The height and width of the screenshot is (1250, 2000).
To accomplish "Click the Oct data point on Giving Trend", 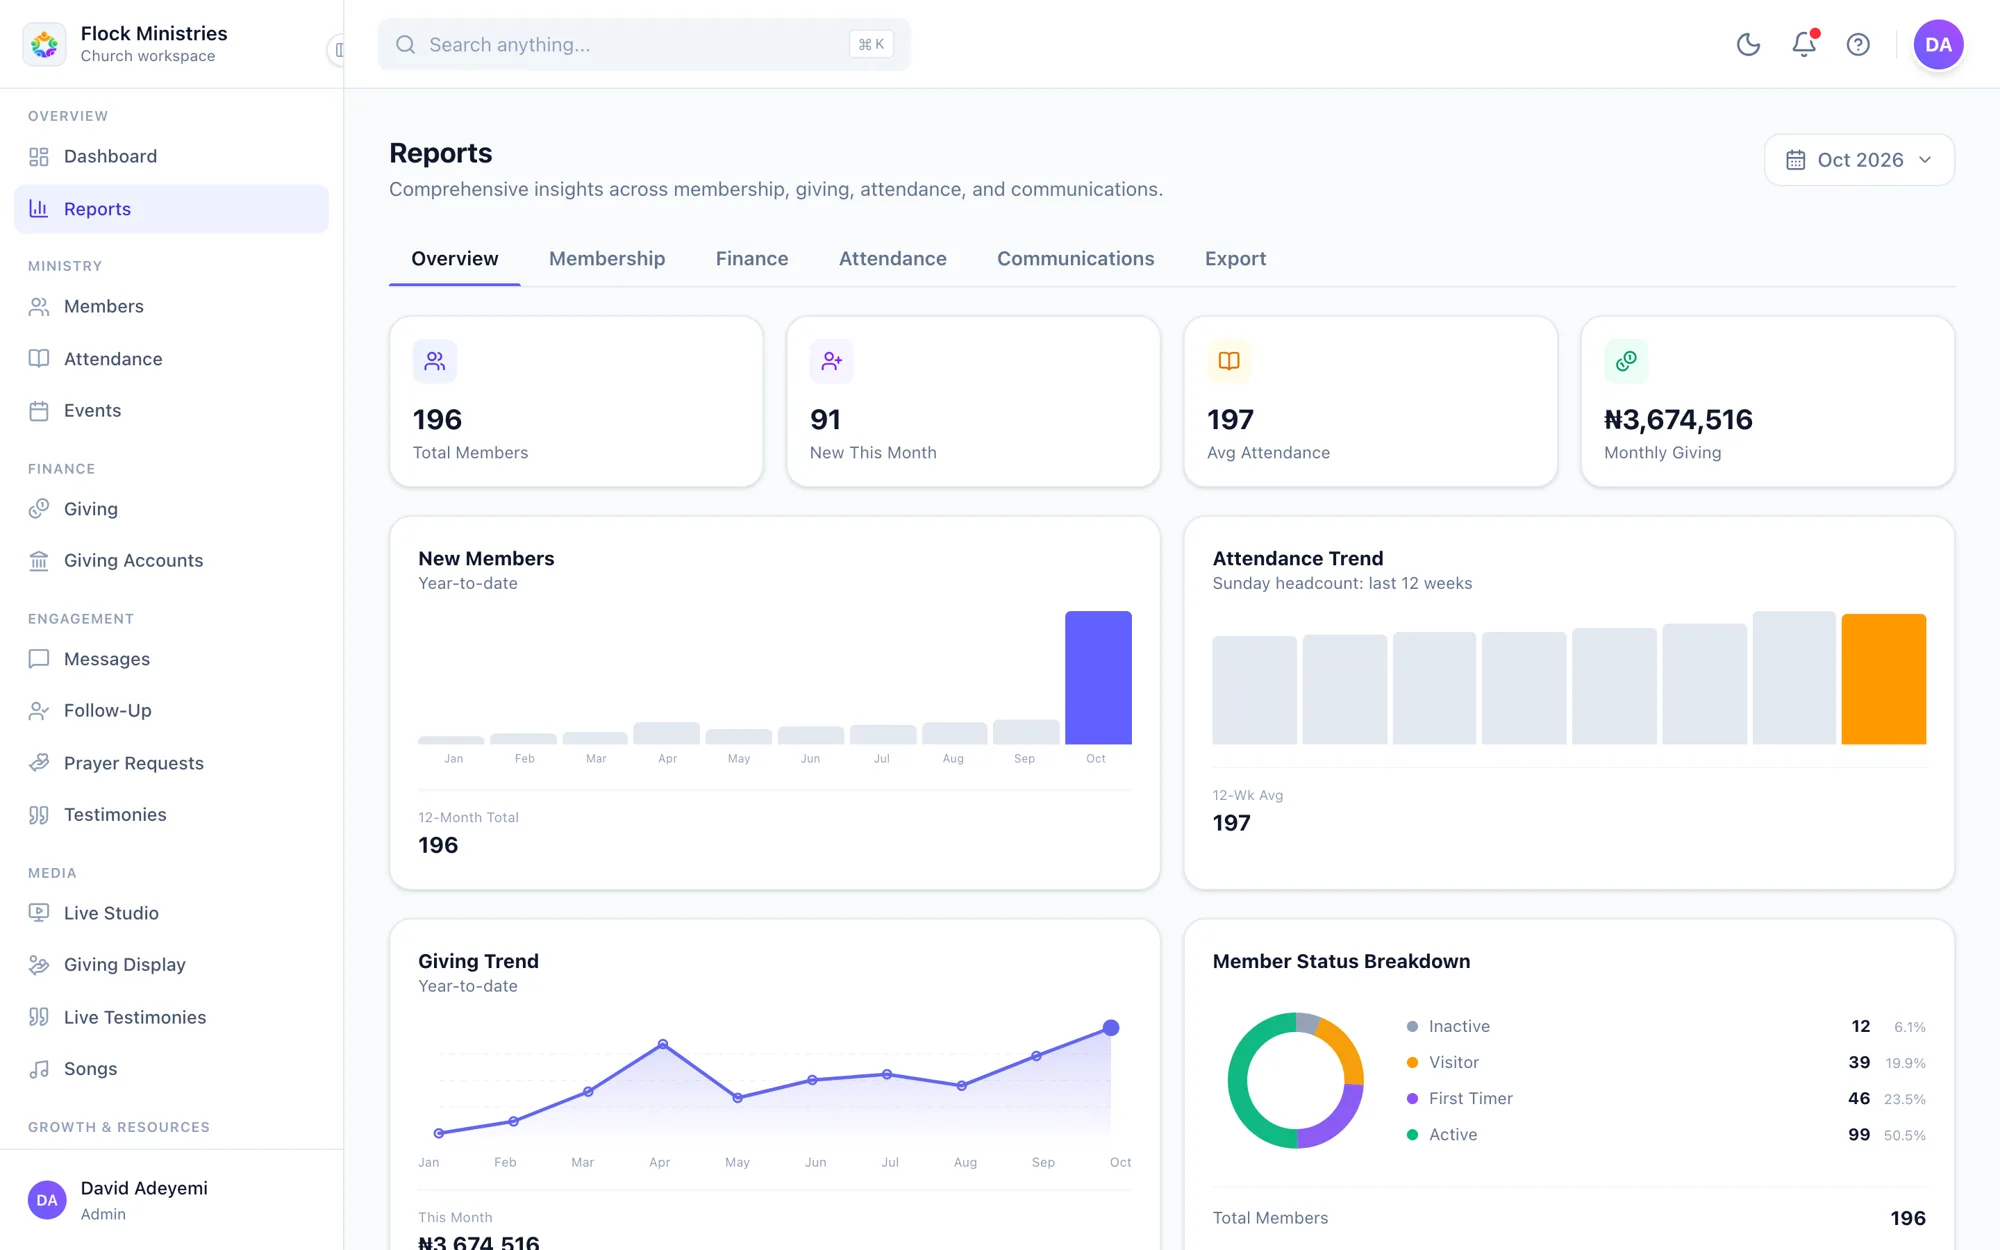I will [x=1111, y=1028].
